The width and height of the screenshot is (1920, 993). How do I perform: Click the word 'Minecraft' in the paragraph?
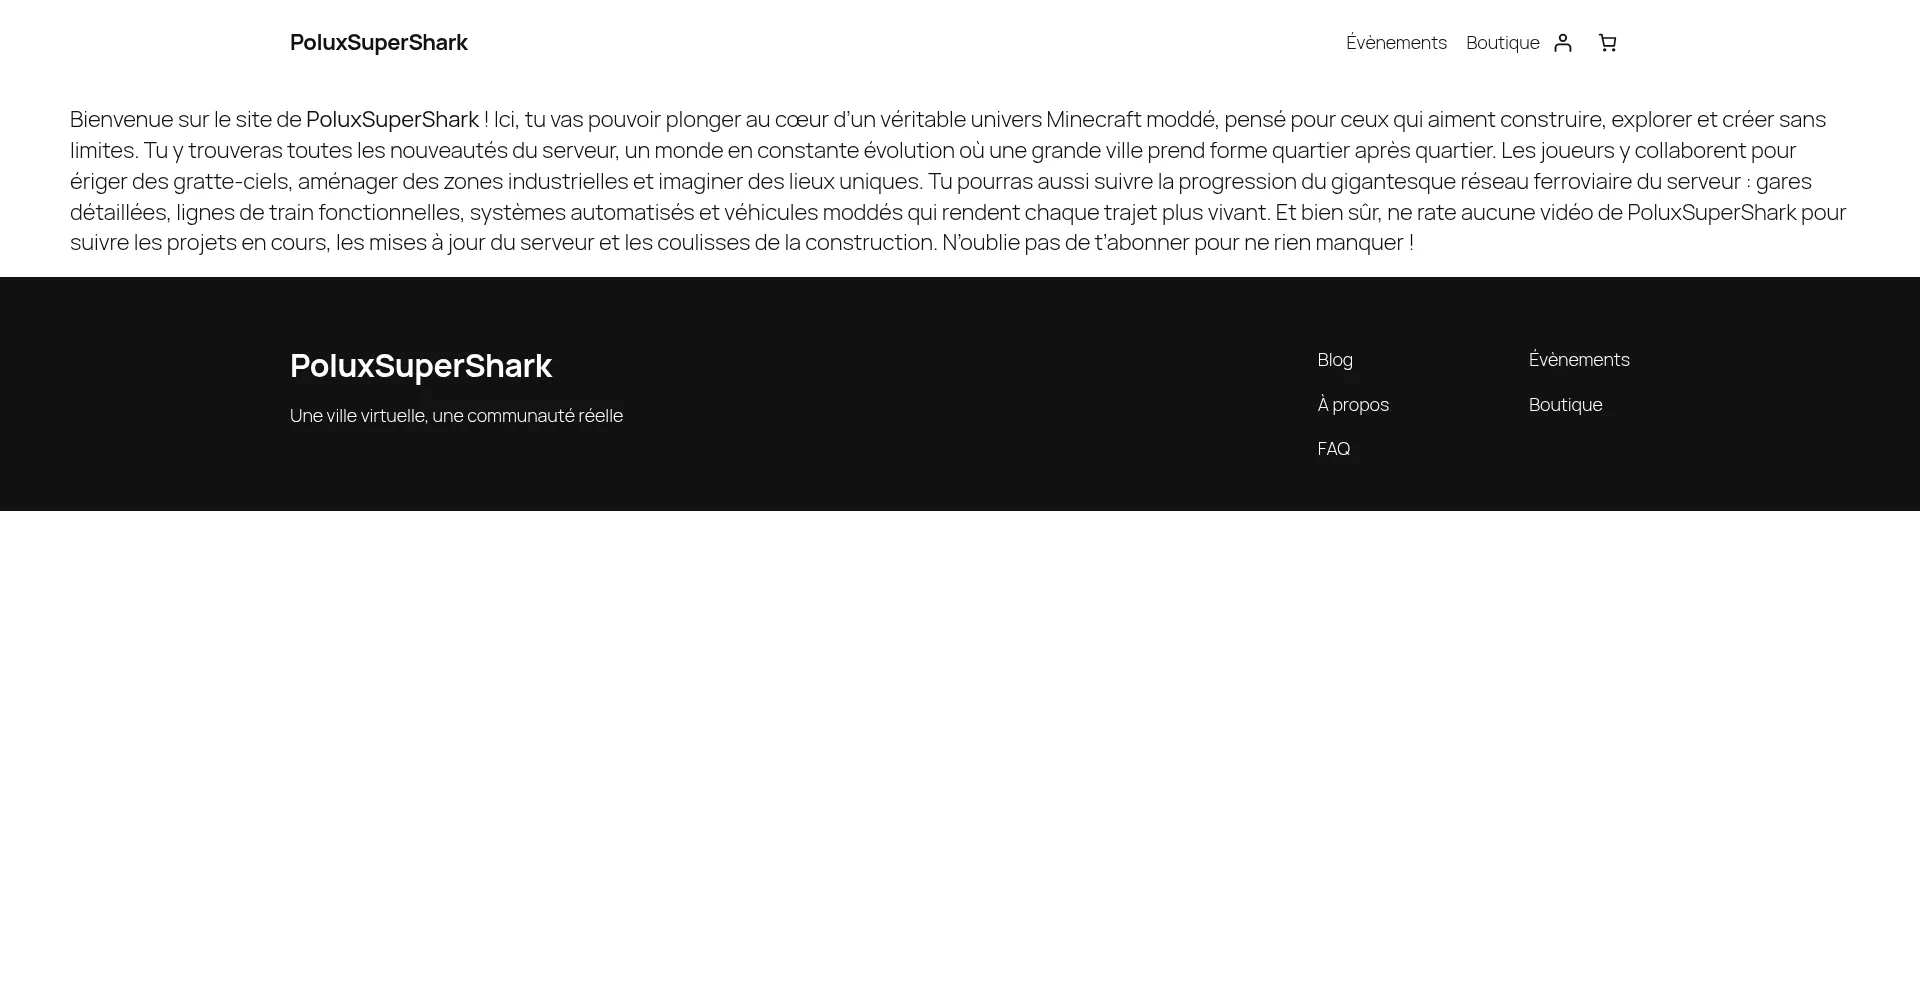click(x=1093, y=120)
